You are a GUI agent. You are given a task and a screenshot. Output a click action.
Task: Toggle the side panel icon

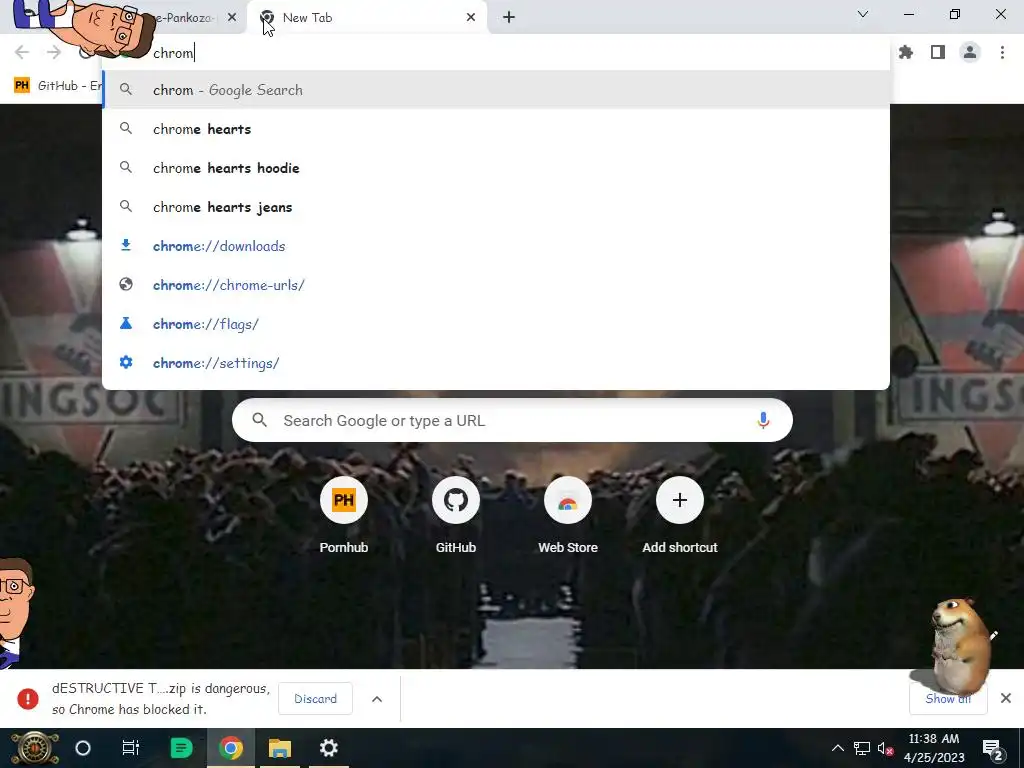click(938, 52)
